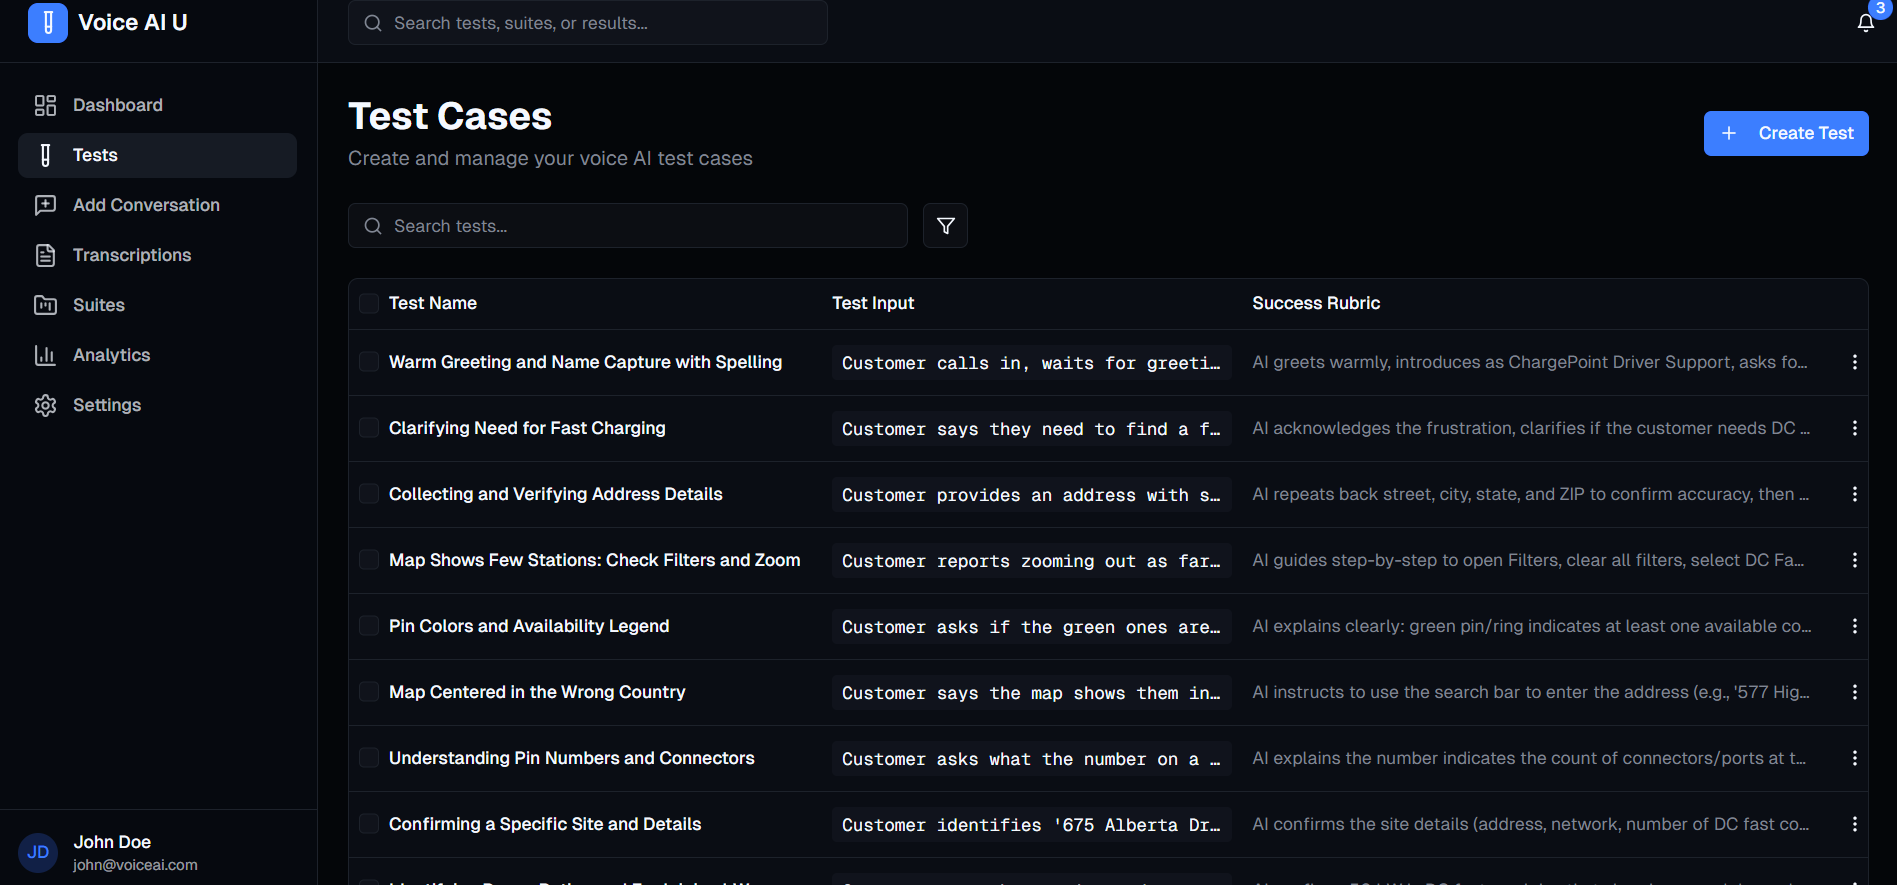Open 'Confirming a Specific Site and Details'
This screenshot has width=1897, height=885.
[545, 824]
